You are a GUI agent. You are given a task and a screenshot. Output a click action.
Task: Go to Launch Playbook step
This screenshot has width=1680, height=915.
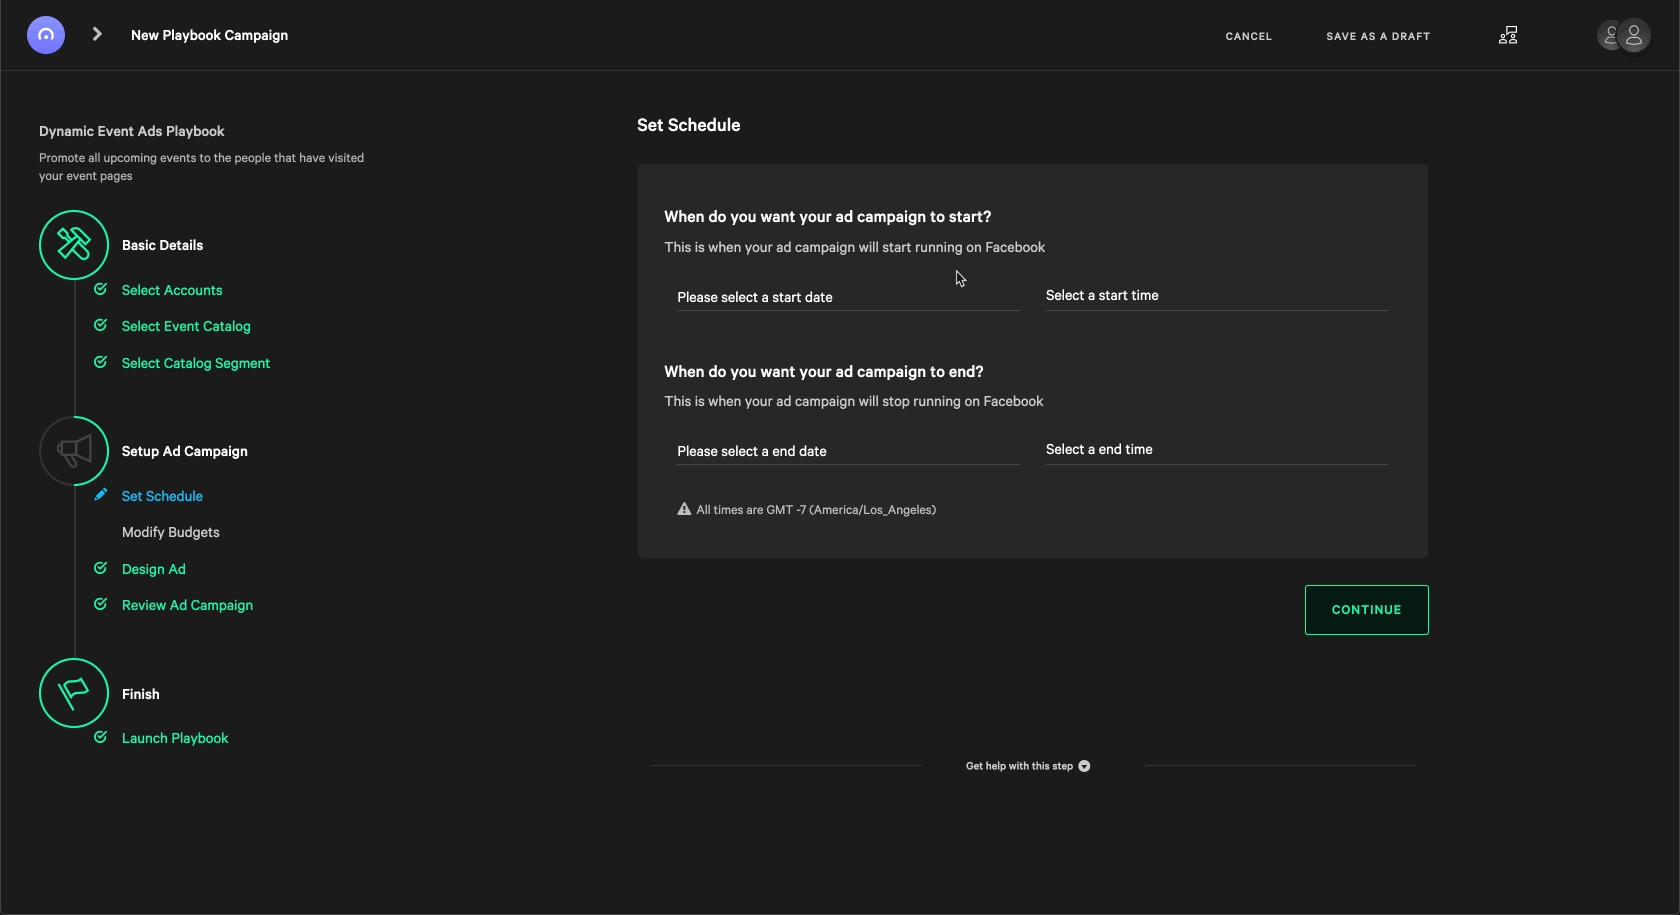(175, 738)
